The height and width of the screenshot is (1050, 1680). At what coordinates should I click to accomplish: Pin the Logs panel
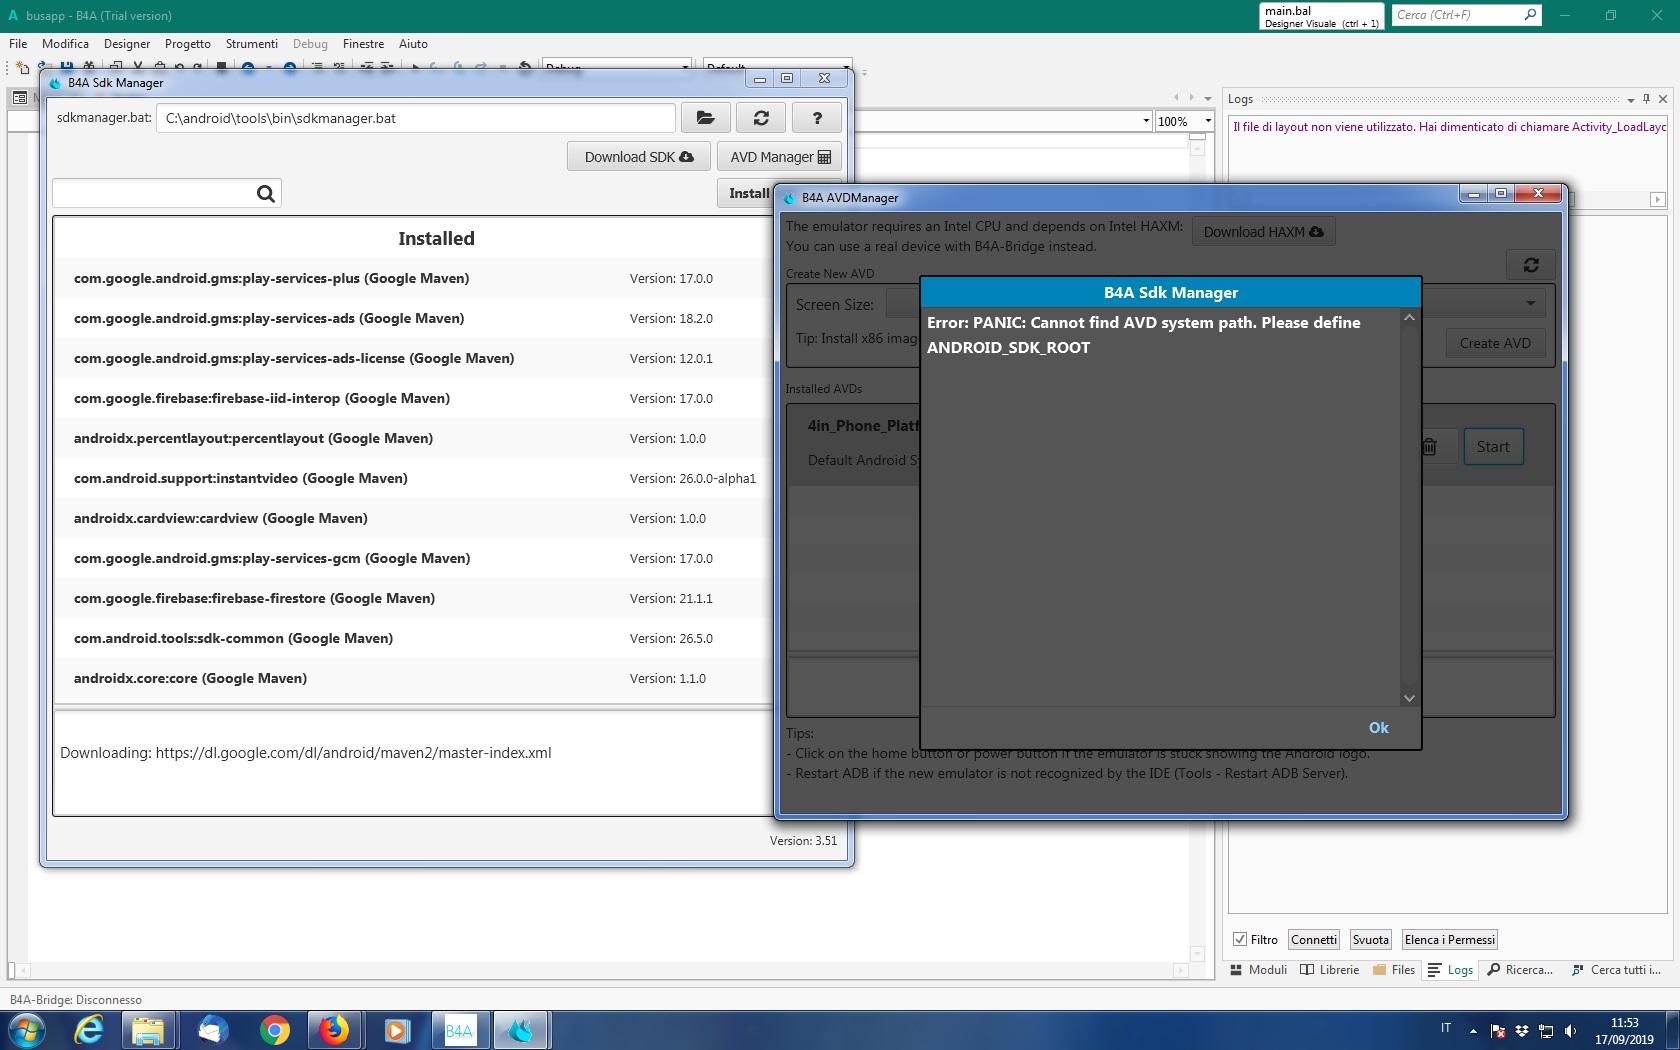pos(1646,99)
